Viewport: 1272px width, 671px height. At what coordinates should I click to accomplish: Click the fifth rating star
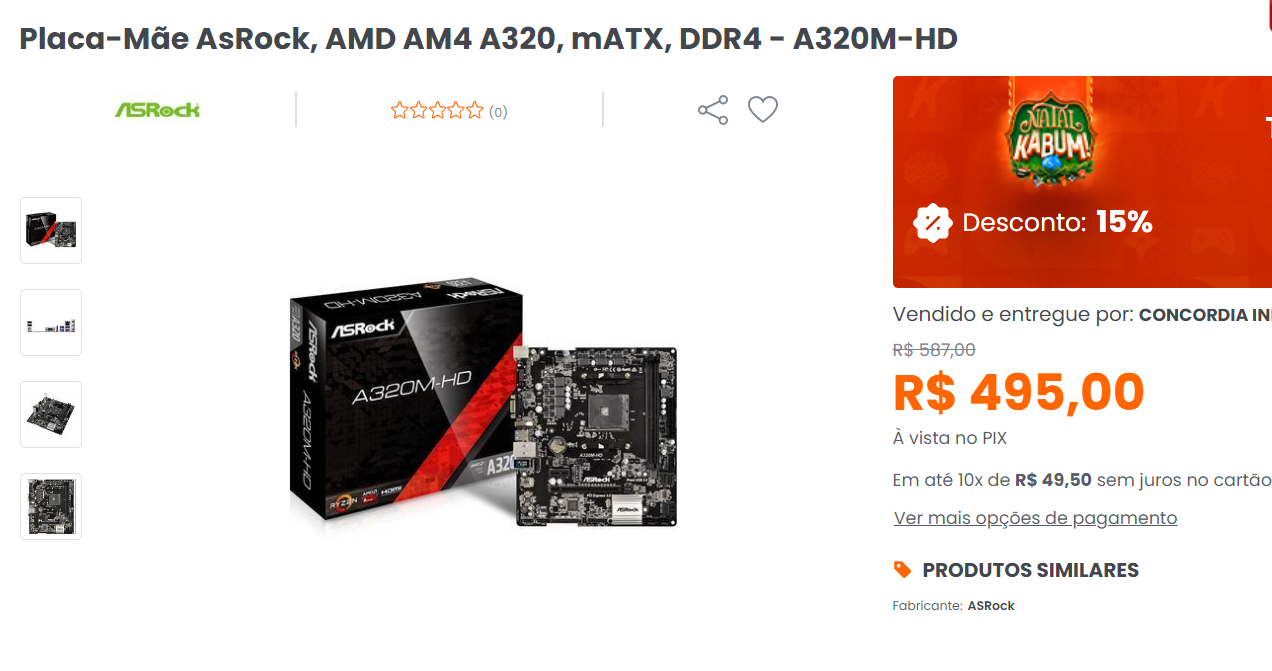tap(474, 111)
